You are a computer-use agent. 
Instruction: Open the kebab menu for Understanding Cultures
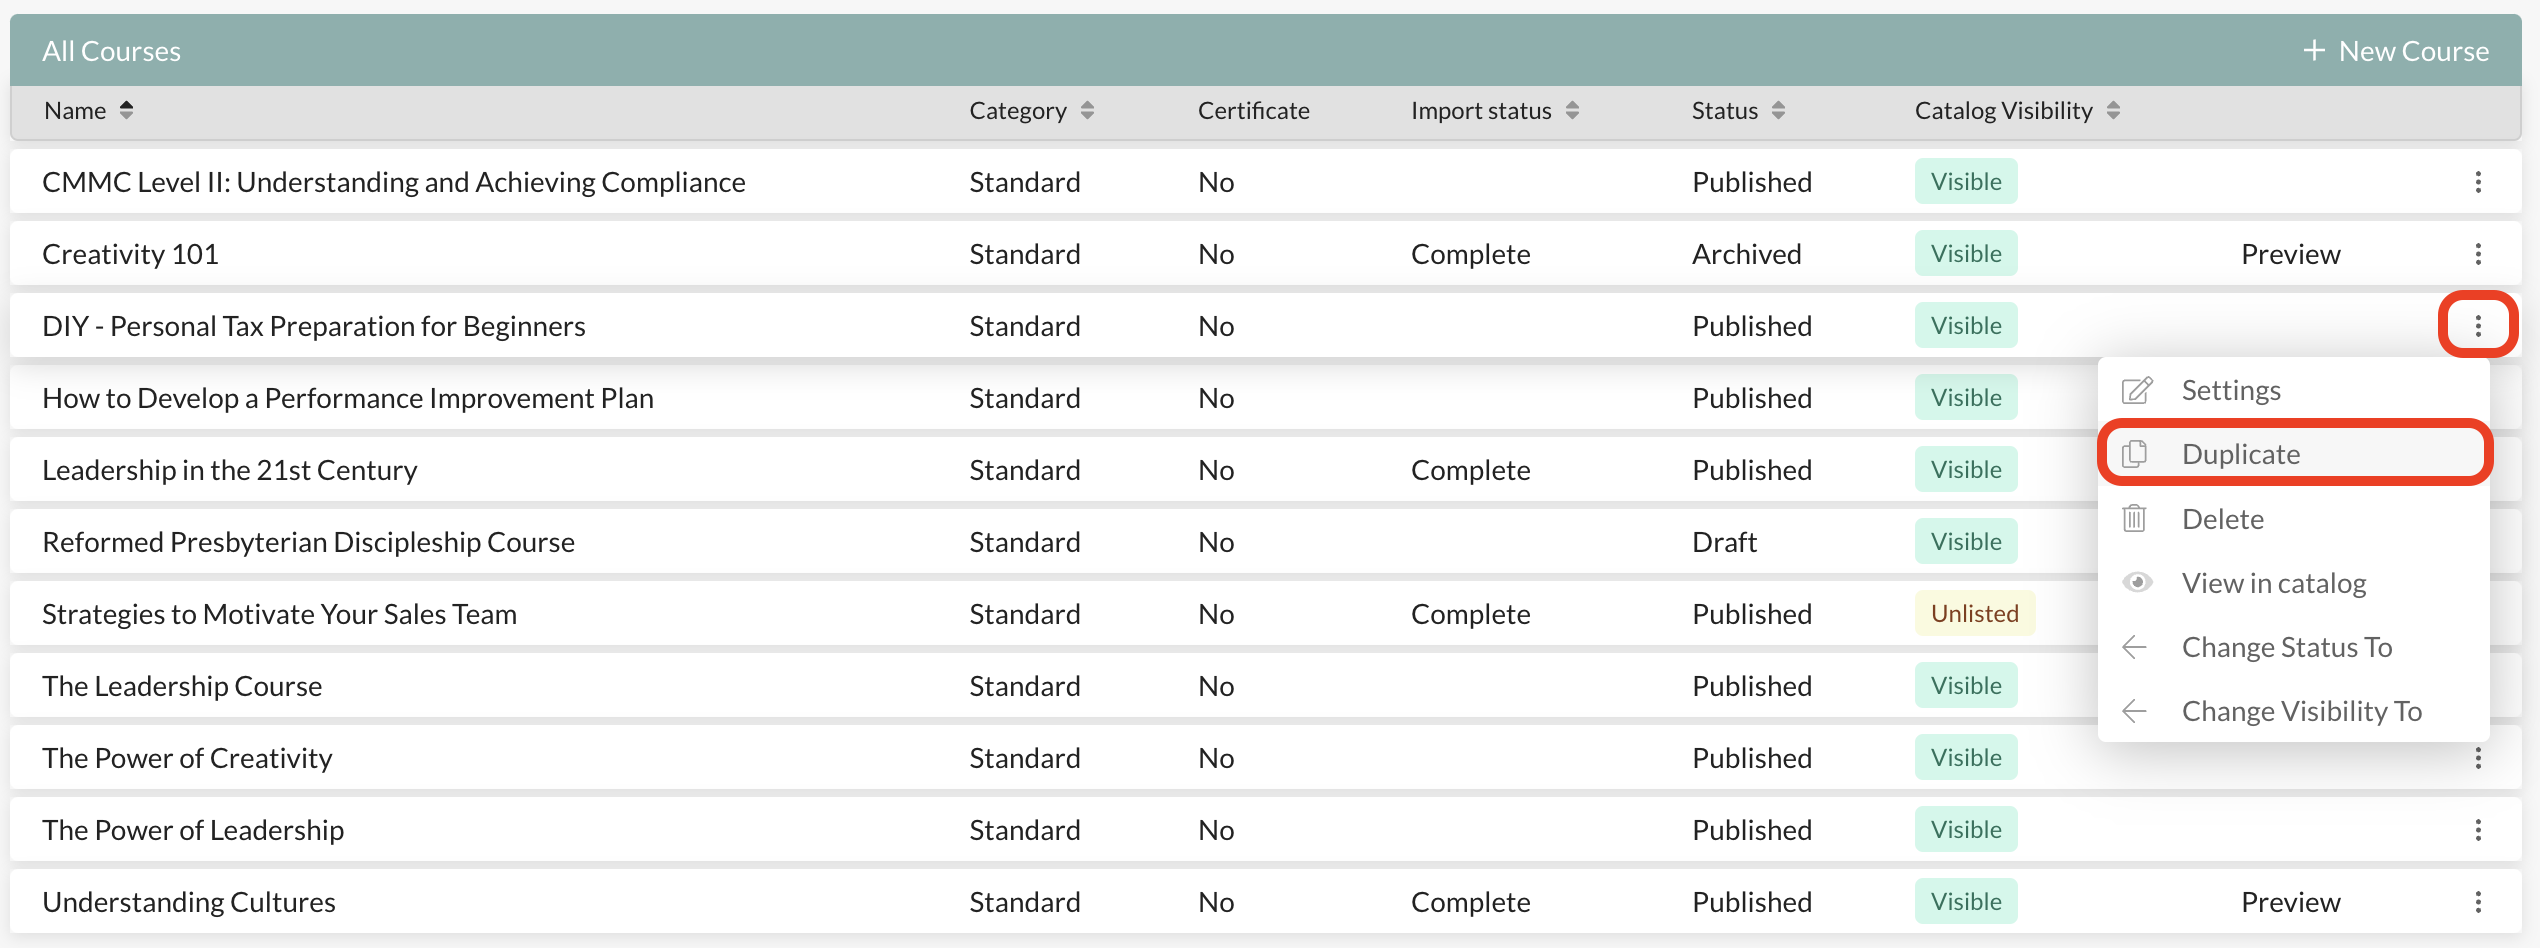[x=2479, y=901]
